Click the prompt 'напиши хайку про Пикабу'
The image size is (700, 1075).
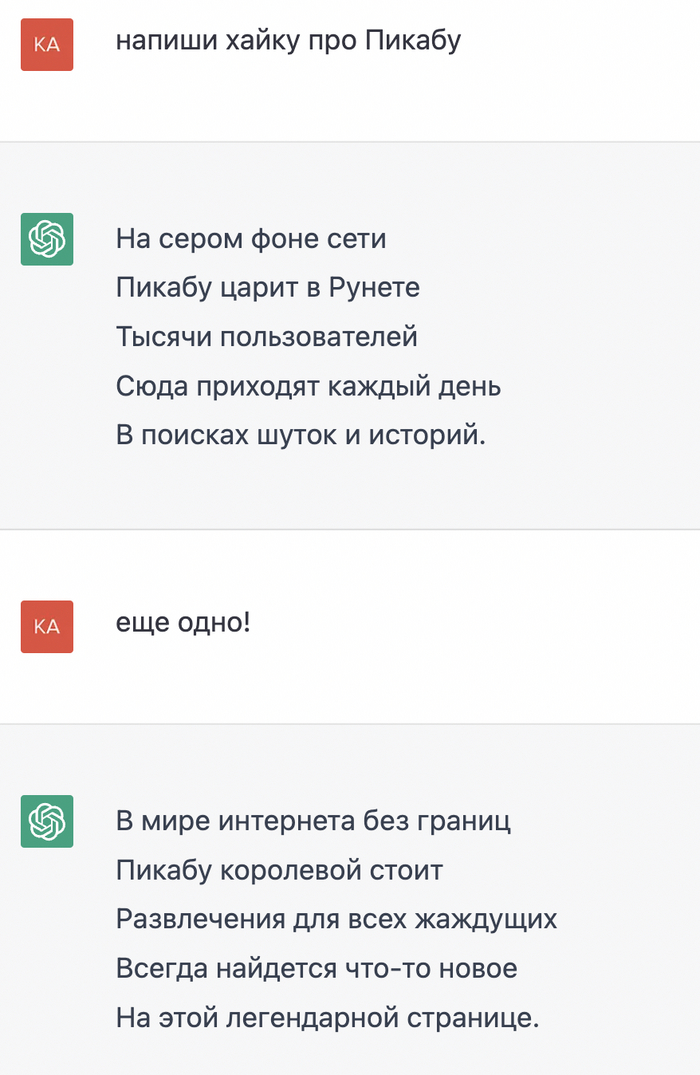(x=288, y=41)
